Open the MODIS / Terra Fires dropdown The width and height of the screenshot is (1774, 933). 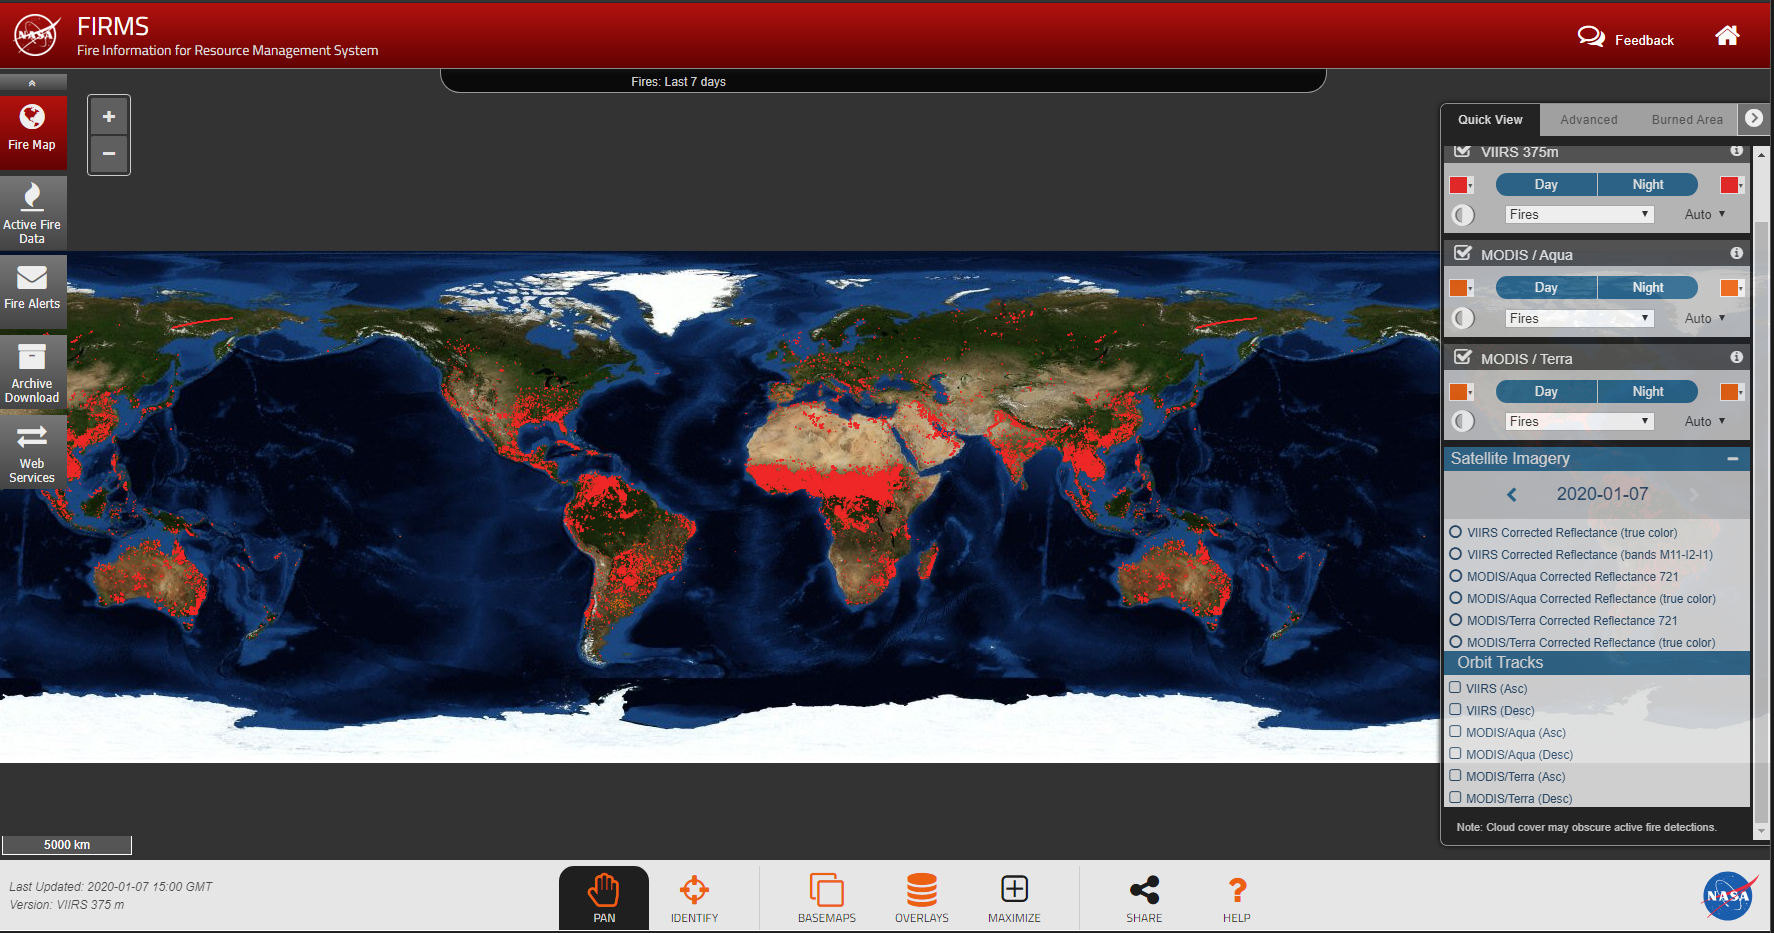point(1579,422)
